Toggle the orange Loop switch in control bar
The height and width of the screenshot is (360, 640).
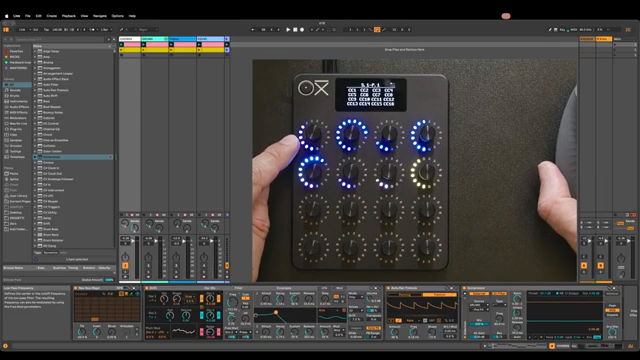(377, 29)
